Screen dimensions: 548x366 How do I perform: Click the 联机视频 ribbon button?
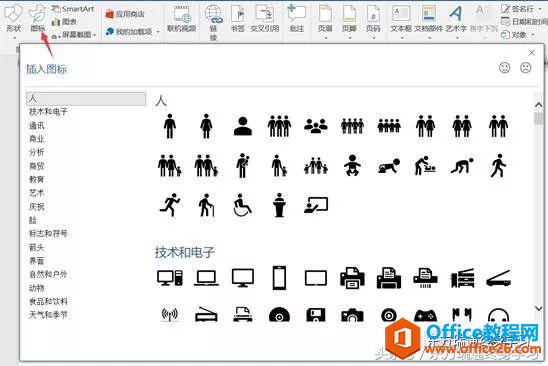coord(182,19)
